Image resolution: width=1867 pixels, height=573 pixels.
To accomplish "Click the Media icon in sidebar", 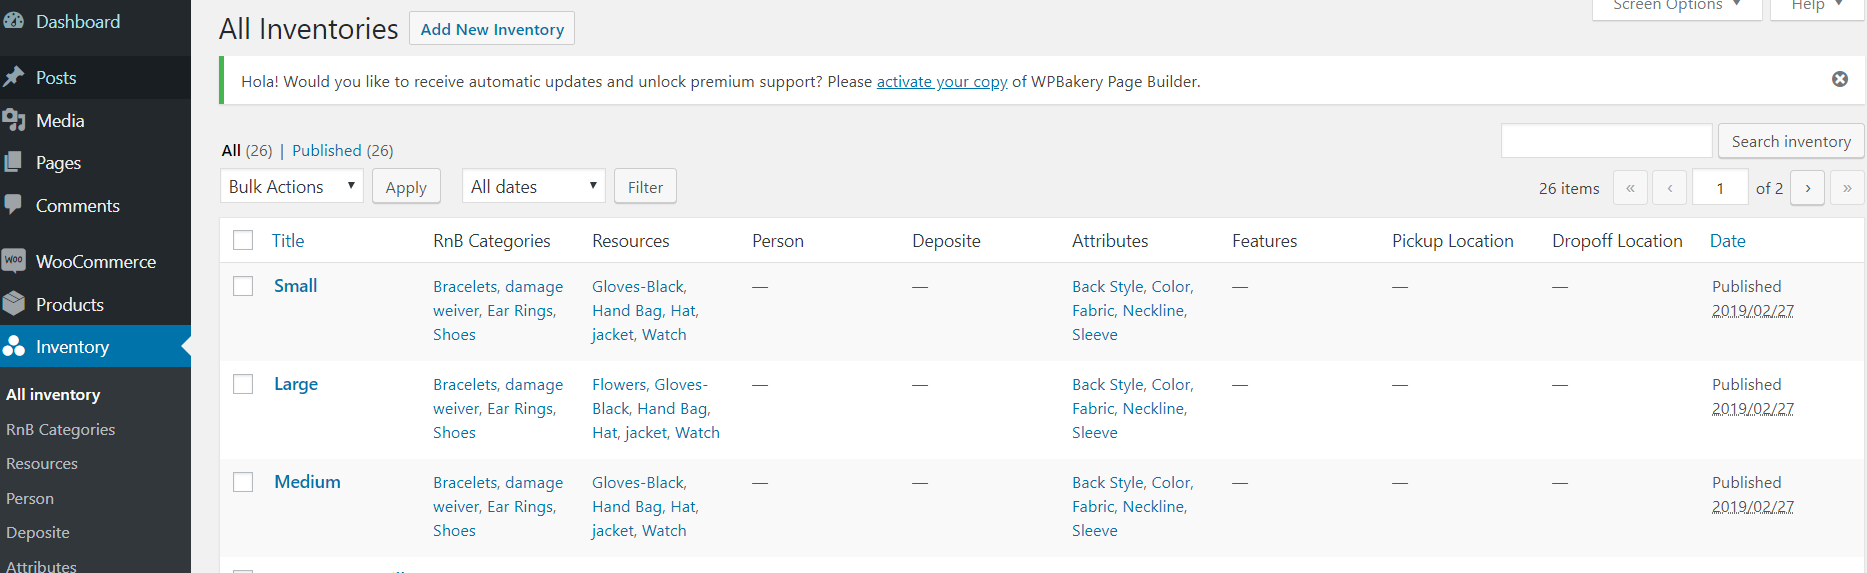I will pyautogui.click(x=14, y=120).
